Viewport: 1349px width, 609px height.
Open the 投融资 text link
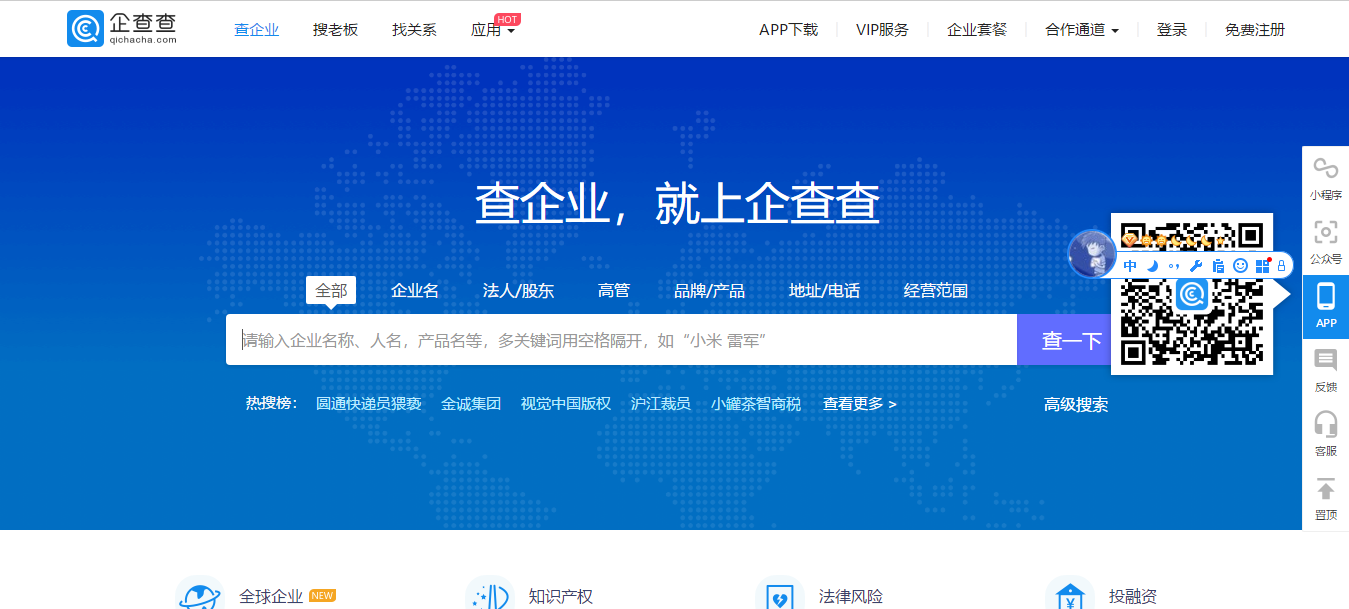1133,596
